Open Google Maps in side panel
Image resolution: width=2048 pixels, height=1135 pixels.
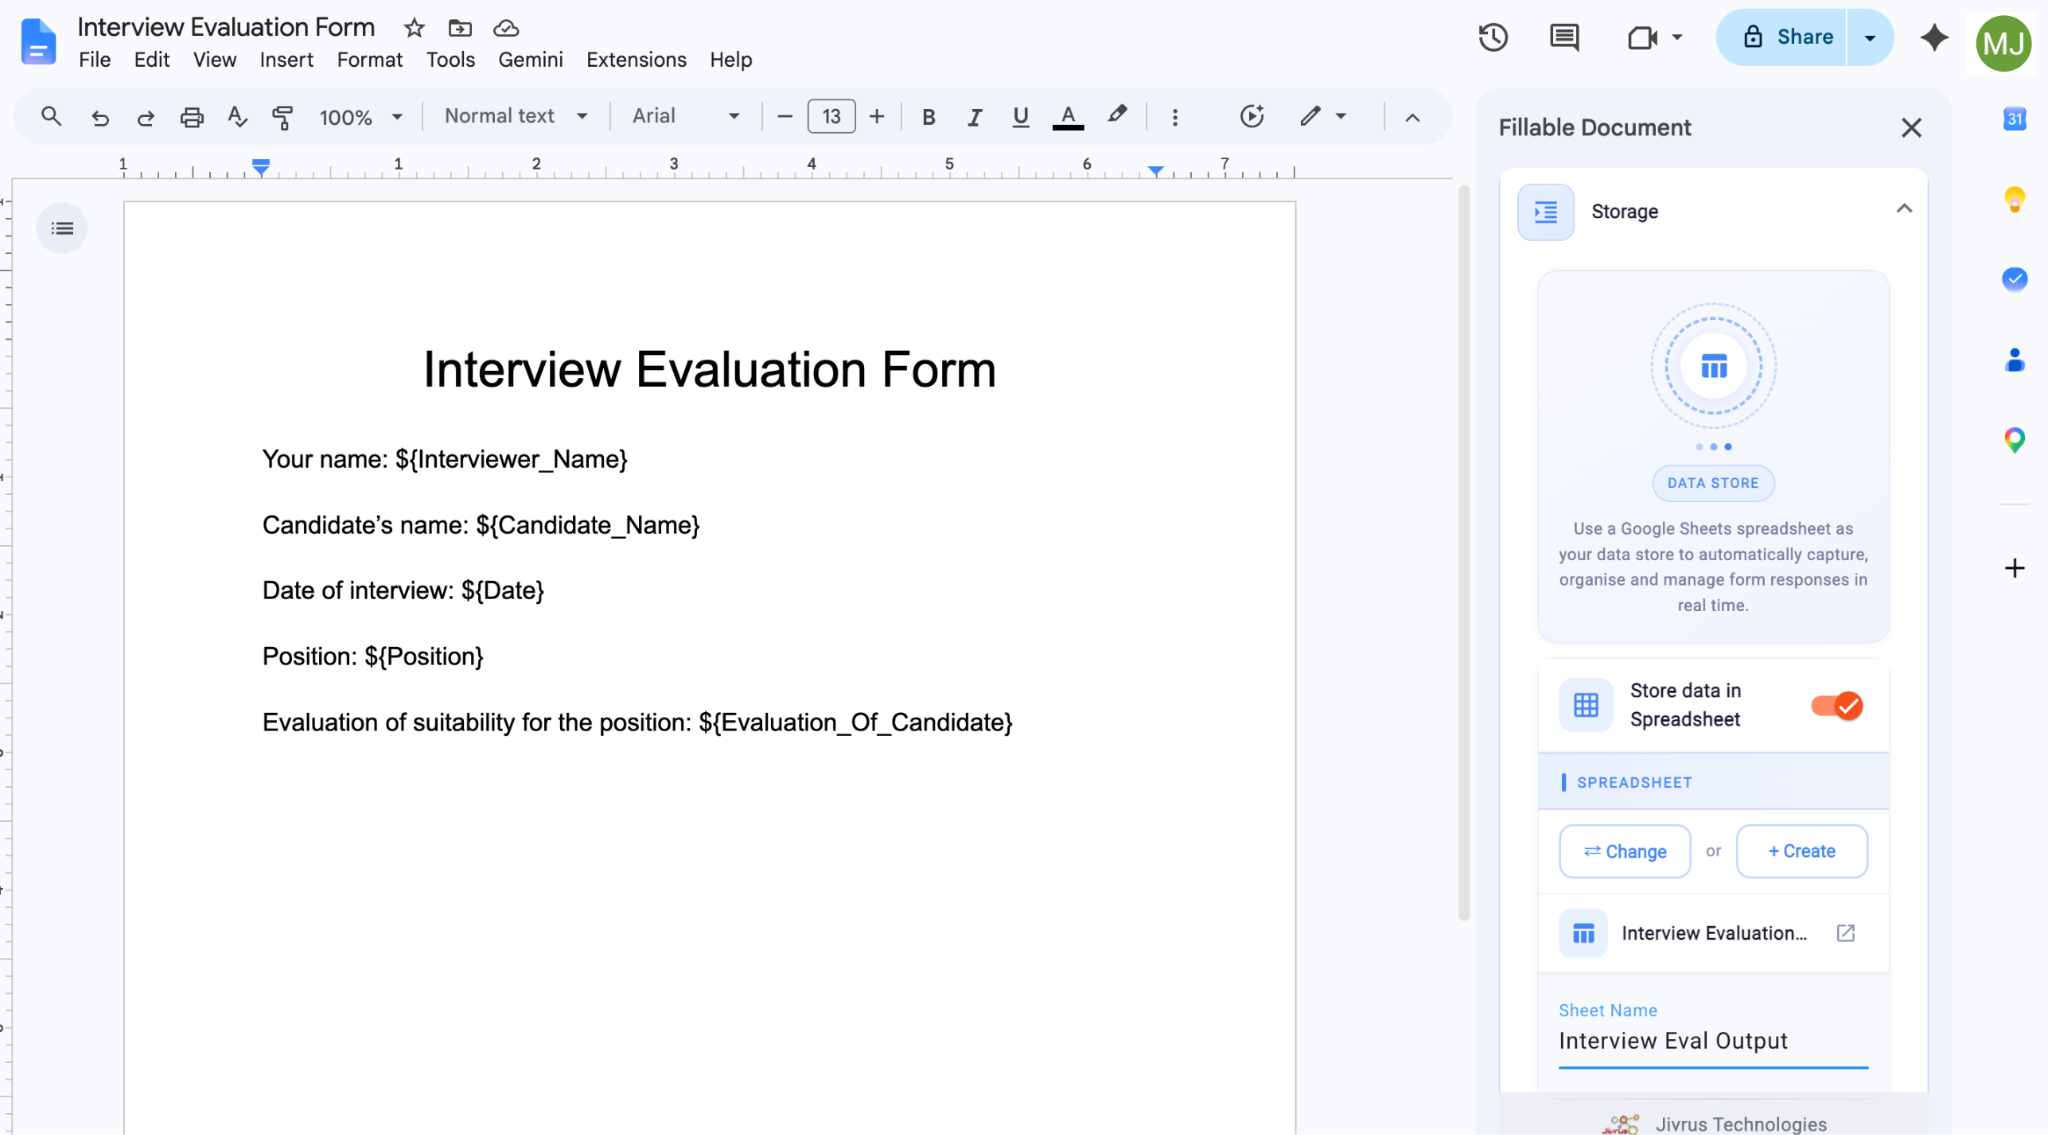(2014, 440)
